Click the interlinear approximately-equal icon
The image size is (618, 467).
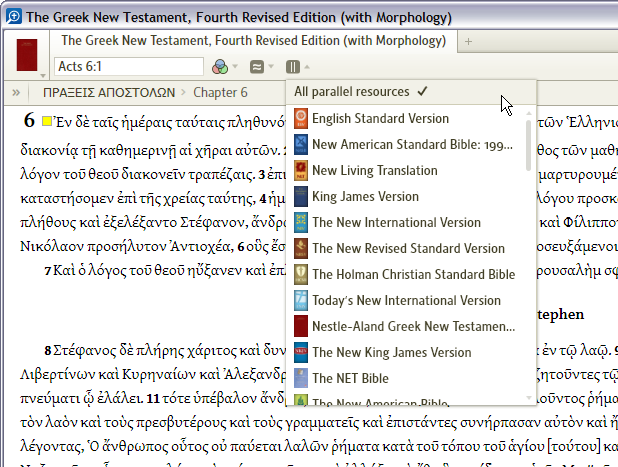257,67
